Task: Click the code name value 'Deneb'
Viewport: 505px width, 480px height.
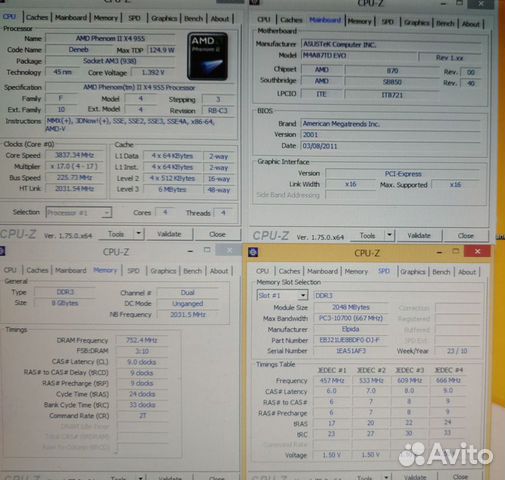Action: coord(79,50)
